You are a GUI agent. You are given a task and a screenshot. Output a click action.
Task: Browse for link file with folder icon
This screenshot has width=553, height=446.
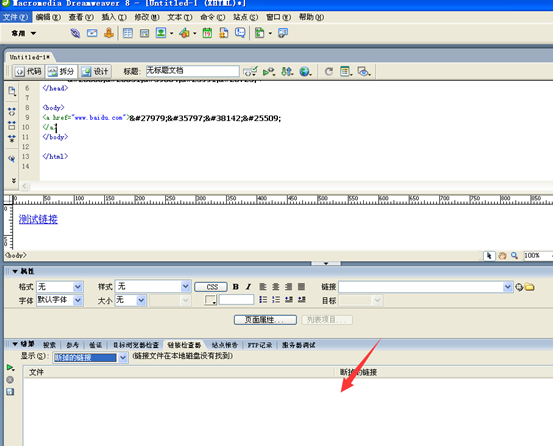(529, 287)
